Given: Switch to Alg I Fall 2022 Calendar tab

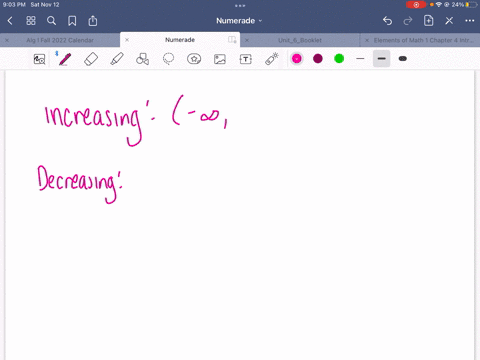Looking at the screenshot, I should point(60,40).
